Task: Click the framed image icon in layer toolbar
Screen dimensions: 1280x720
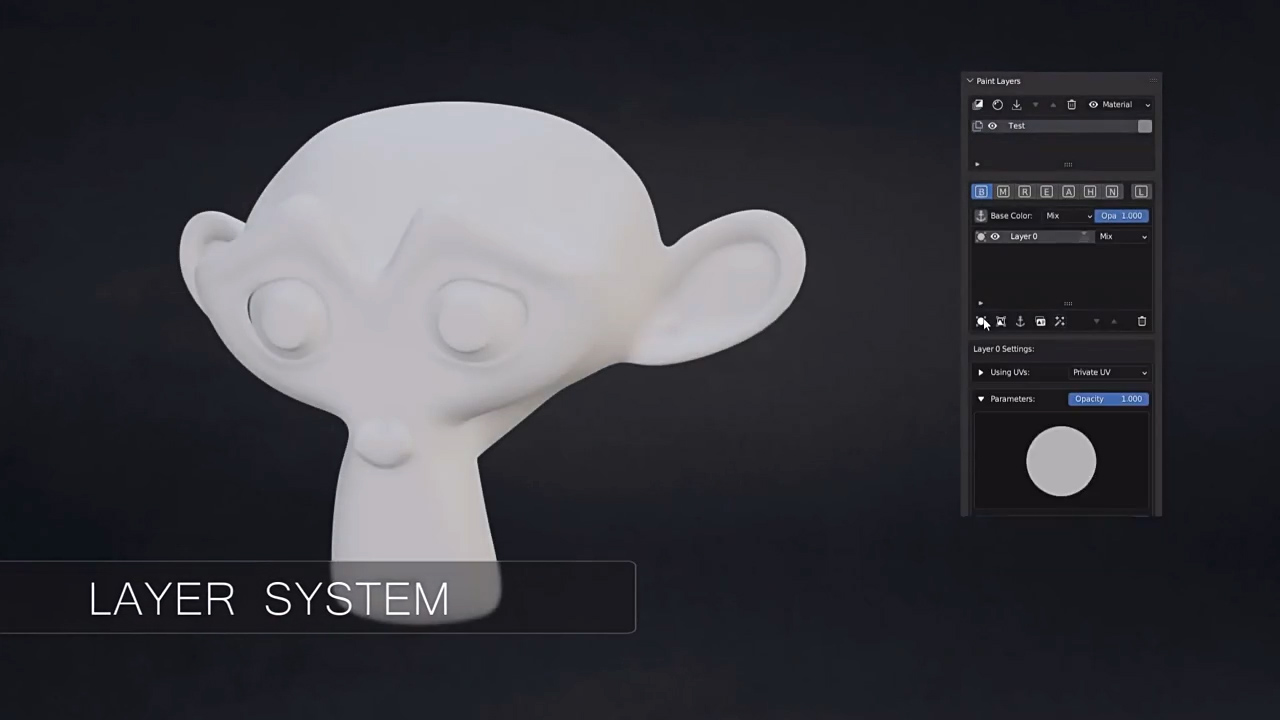Action: click(1001, 322)
